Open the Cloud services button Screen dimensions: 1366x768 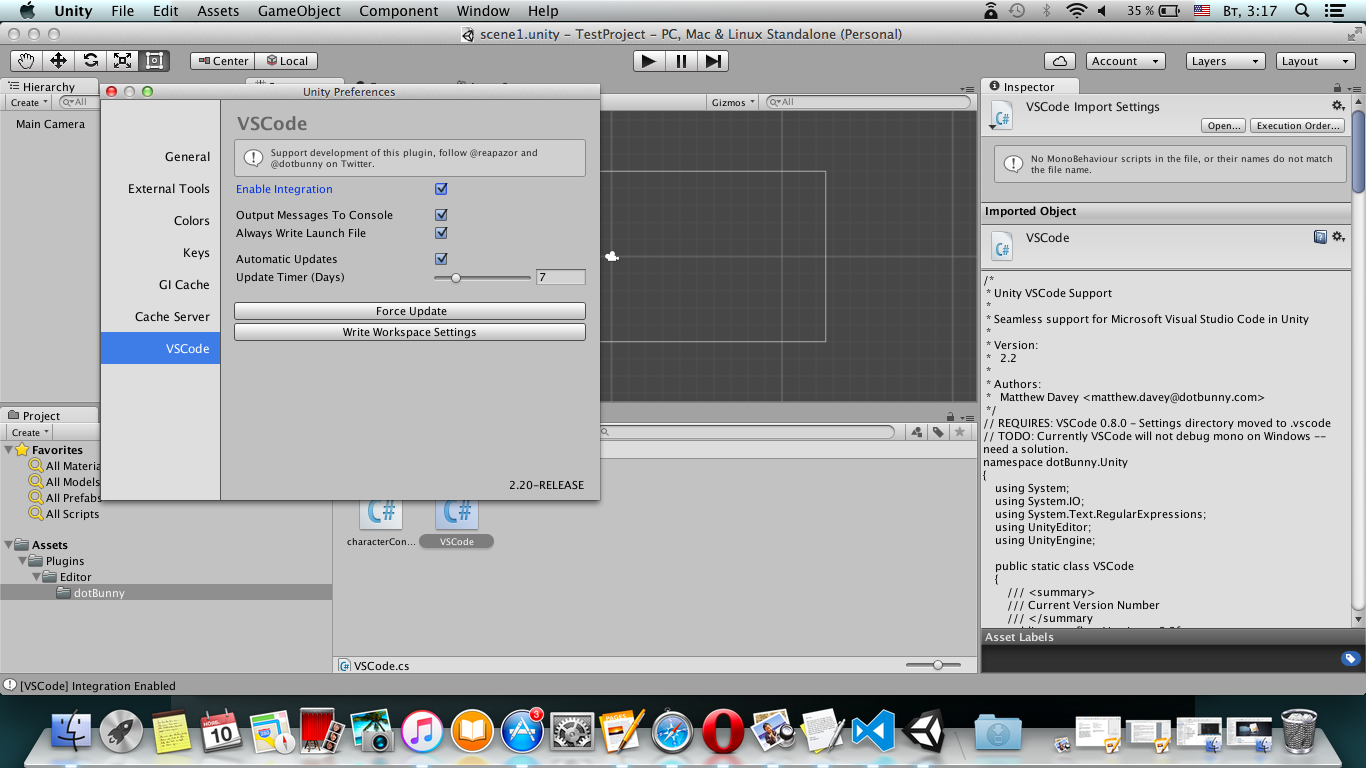[1060, 61]
